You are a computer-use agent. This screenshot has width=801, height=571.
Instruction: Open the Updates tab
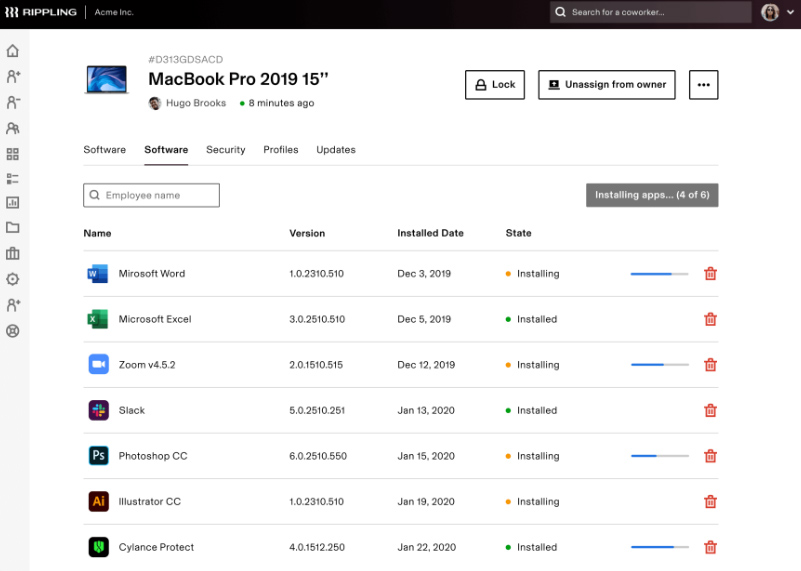336,150
